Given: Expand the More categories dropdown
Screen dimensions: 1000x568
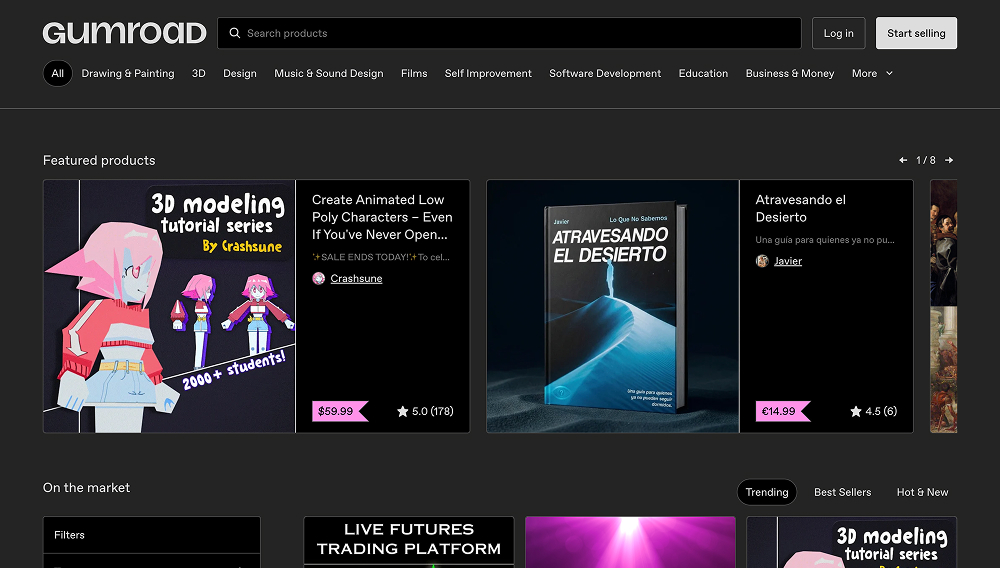Looking at the screenshot, I should pos(872,73).
